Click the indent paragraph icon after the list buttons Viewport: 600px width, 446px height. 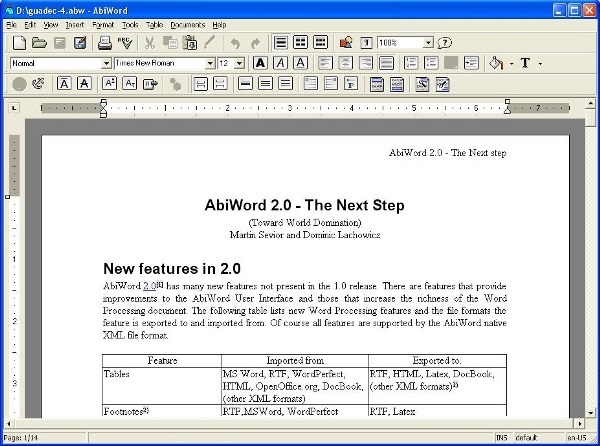pyautogui.click(x=471, y=63)
